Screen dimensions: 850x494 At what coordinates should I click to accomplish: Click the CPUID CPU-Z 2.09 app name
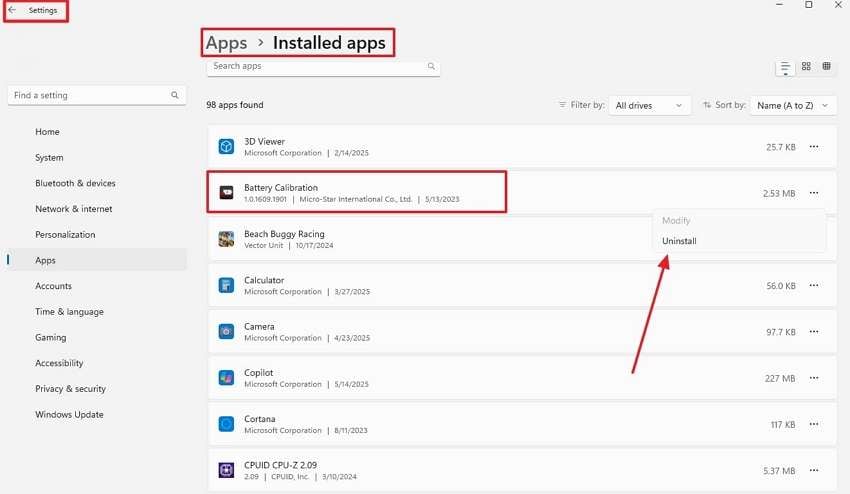point(280,465)
